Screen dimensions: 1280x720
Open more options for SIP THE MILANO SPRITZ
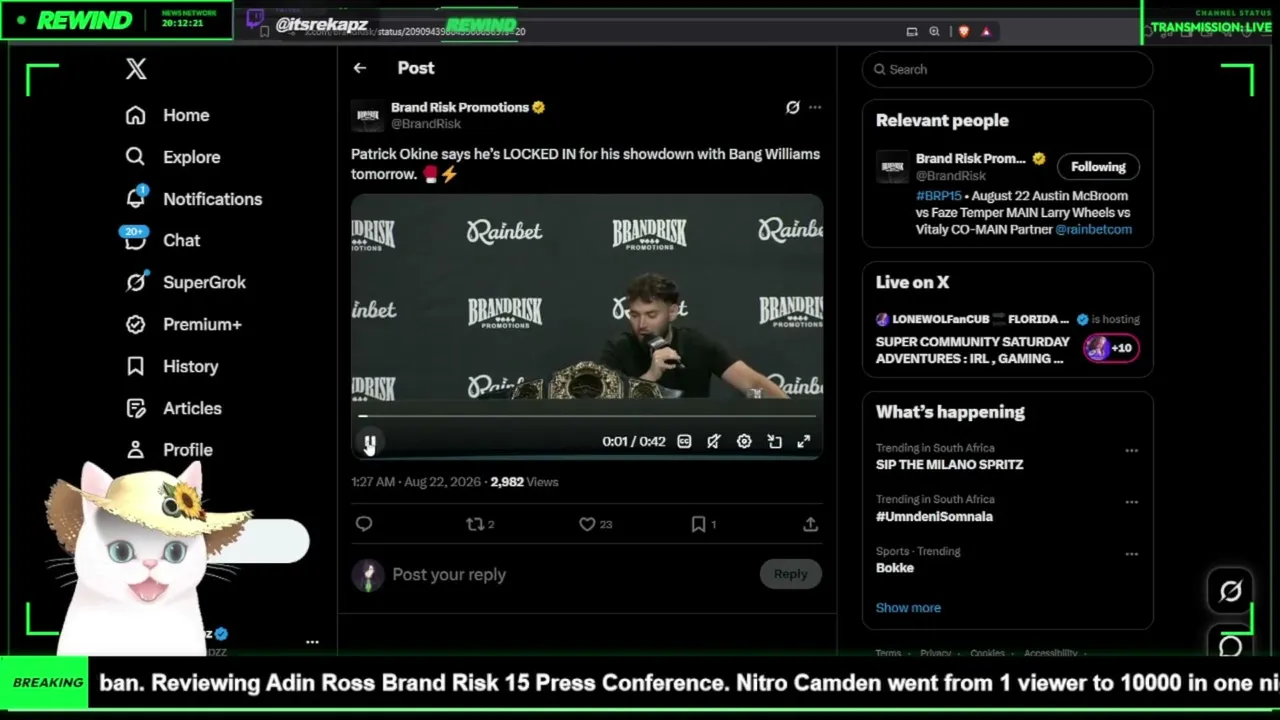[1131, 451]
